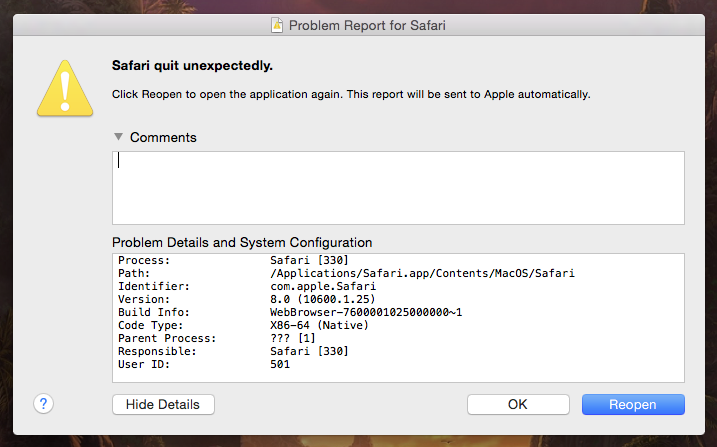Click the Safari application path text
Image resolution: width=717 pixels, height=447 pixels.
(x=423, y=273)
